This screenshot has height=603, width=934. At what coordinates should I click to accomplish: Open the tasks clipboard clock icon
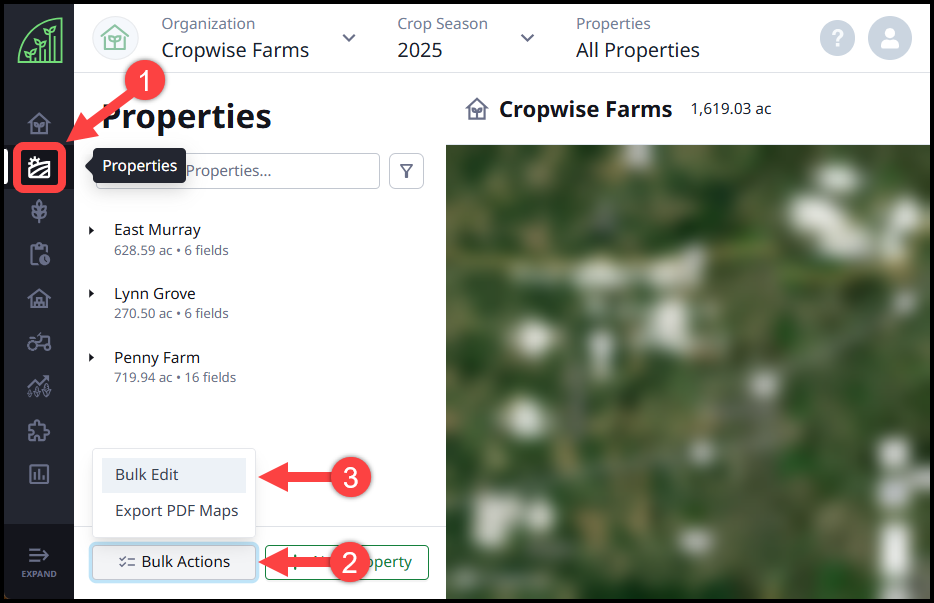pos(39,254)
